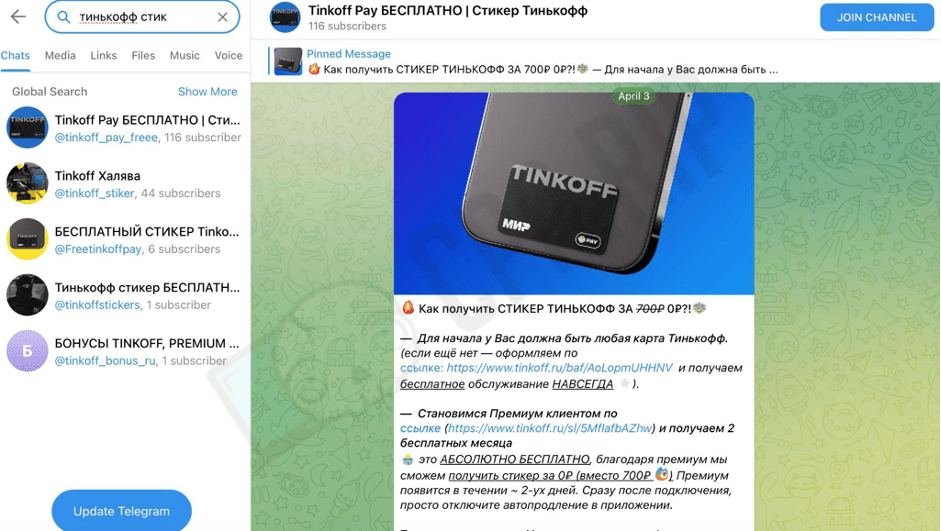
Task: Switch to the Links tab
Action: pos(103,55)
